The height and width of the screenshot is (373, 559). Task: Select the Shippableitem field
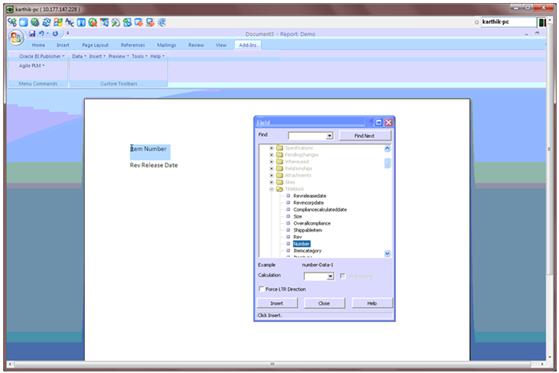(x=308, y=230)
